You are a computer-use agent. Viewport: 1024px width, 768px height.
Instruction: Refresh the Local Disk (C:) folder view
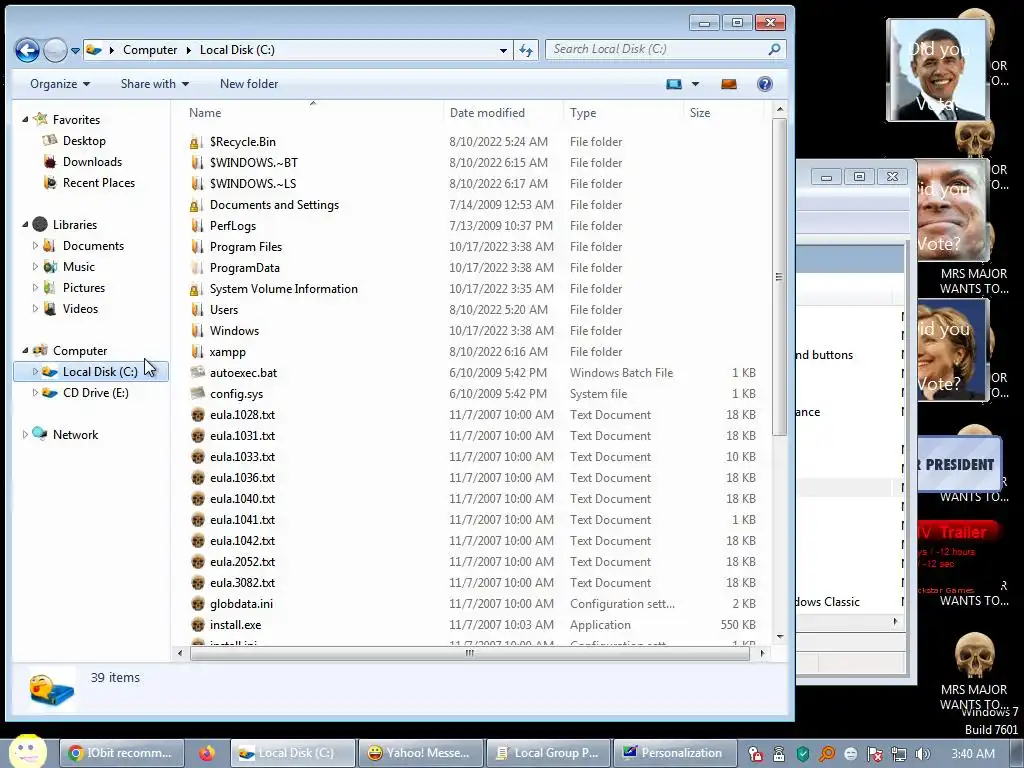coord(526,50)
